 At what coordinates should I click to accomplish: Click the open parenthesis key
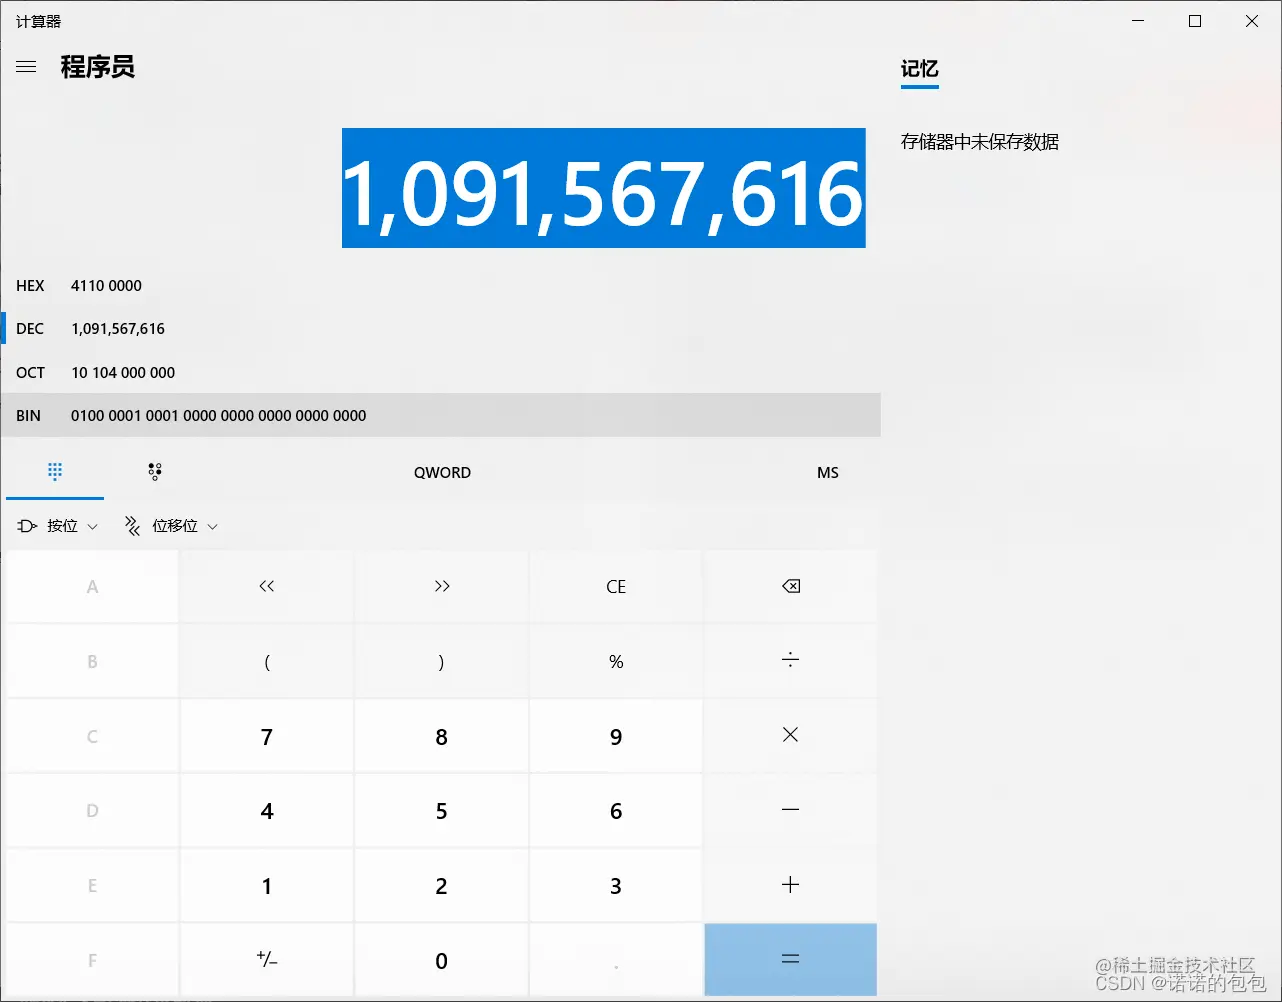(x=267, y=661)
